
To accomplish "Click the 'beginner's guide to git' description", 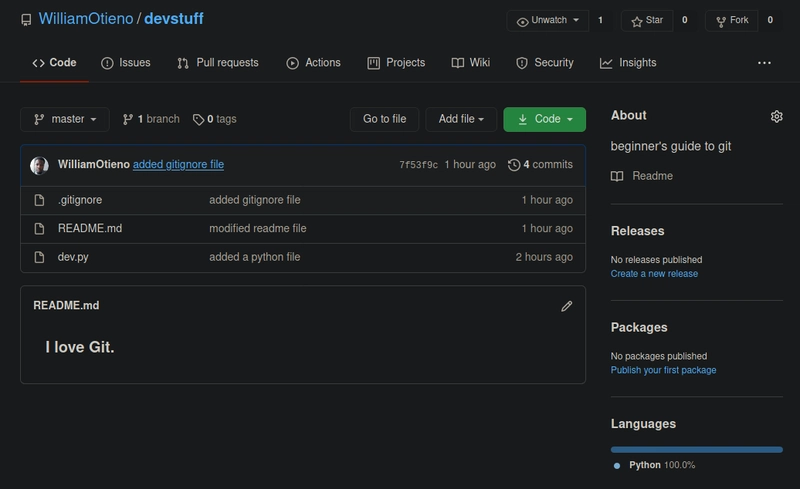I will coord(670,146).
